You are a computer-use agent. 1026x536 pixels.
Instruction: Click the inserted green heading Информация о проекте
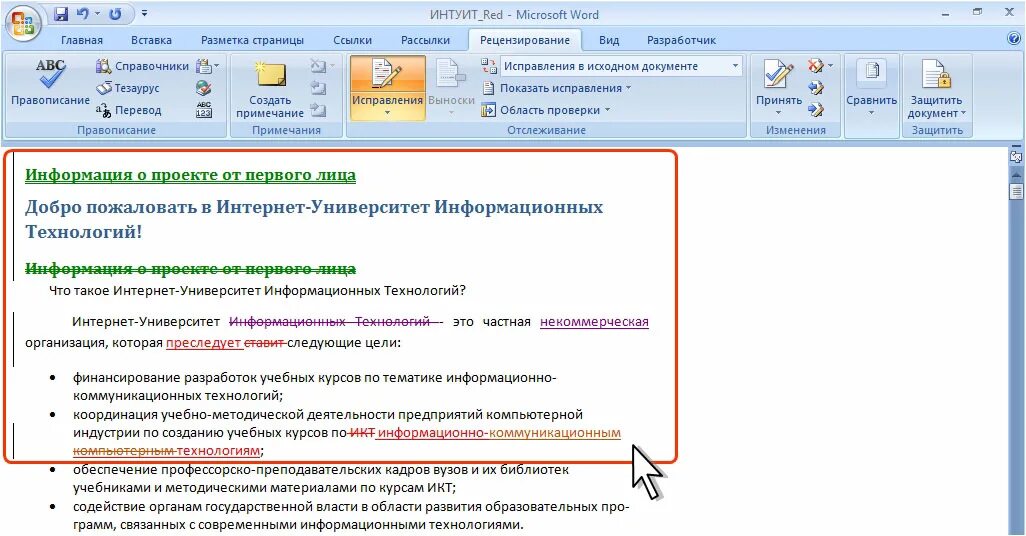190,175
